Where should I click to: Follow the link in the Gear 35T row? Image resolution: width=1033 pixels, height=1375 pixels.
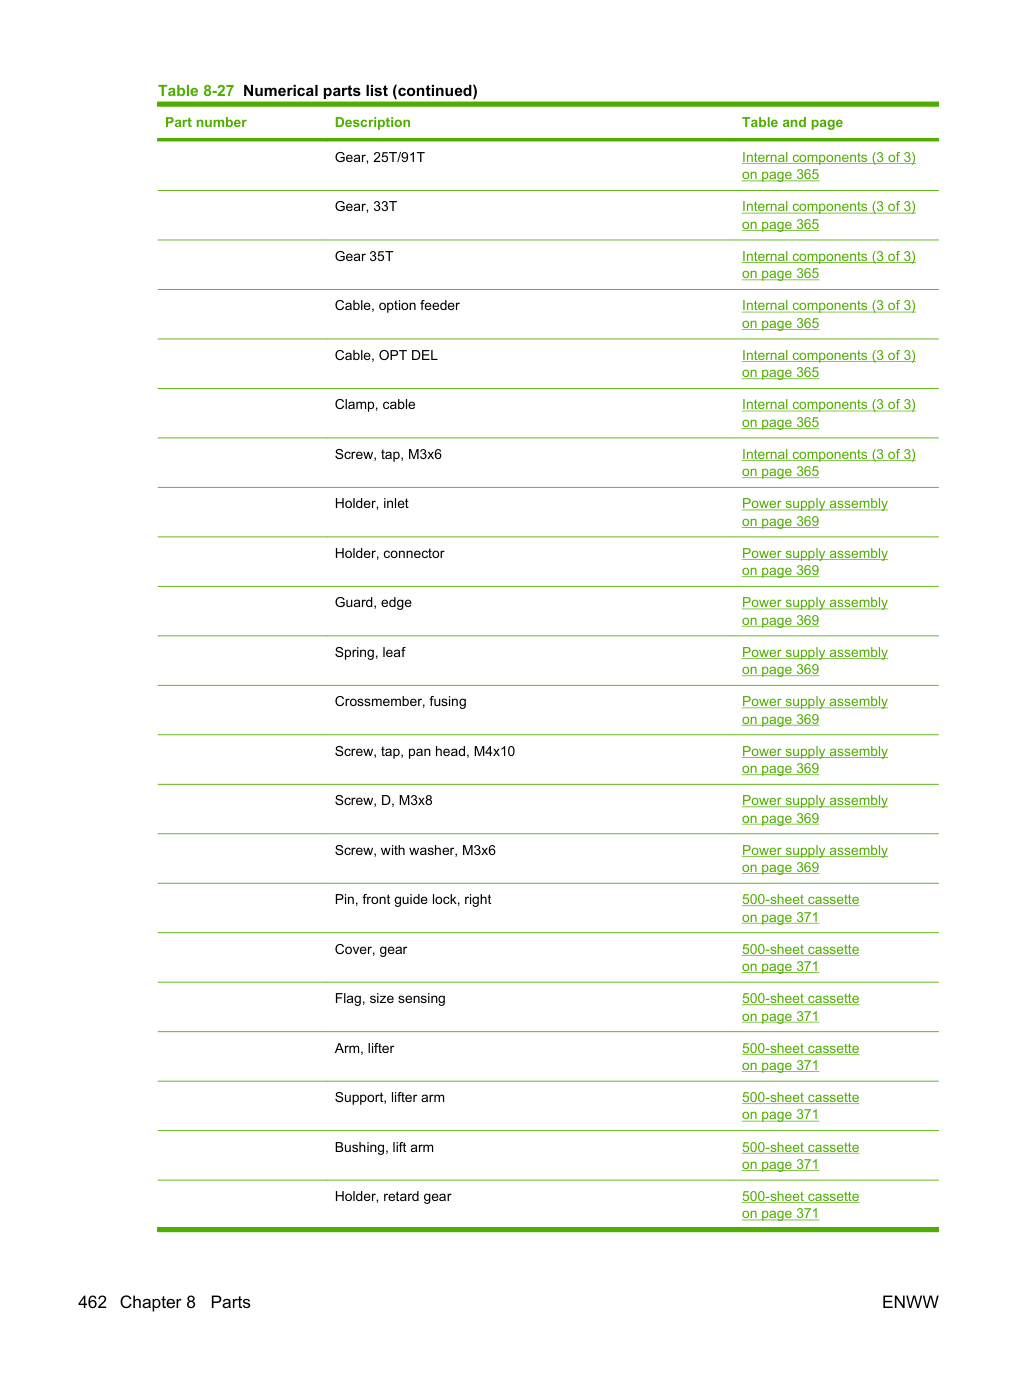(x=828, y=265)
